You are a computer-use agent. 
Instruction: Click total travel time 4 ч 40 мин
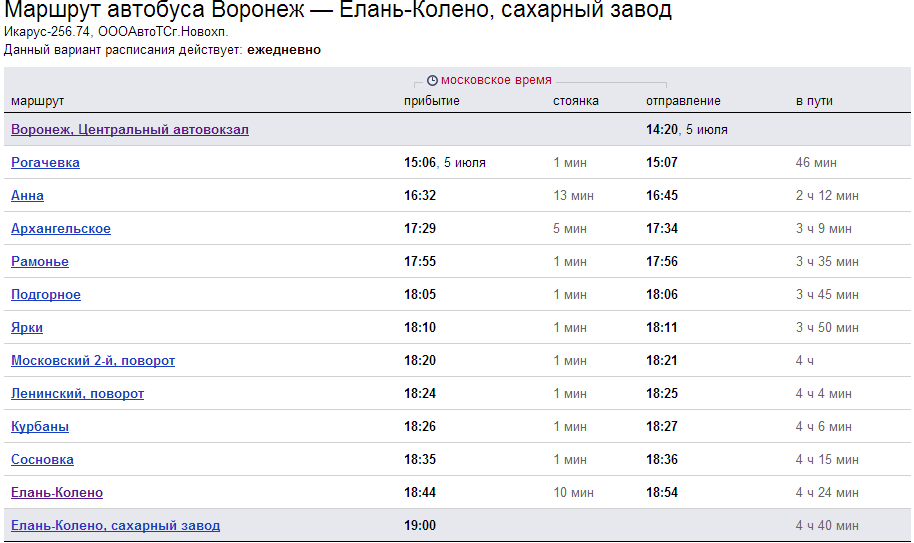(x=827, y=526)
